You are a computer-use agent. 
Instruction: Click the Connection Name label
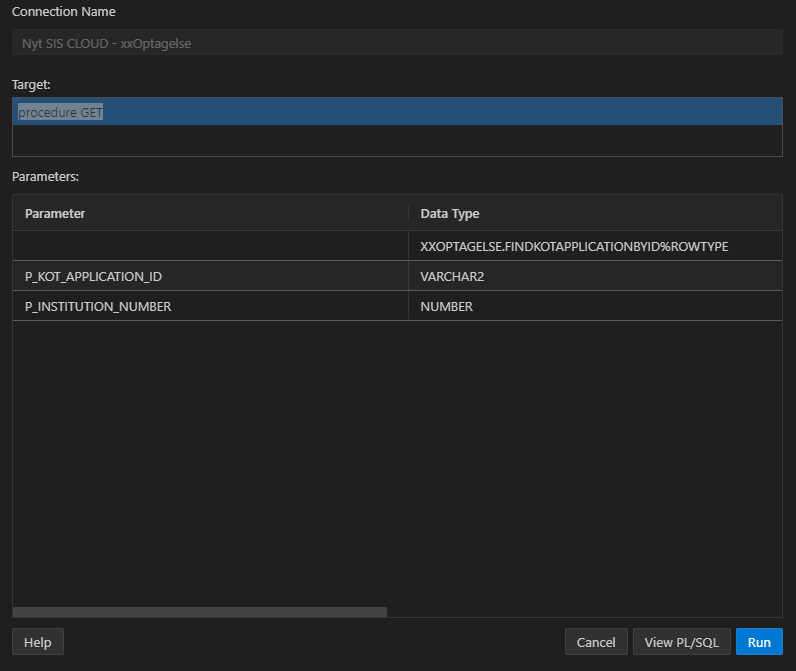63,12
